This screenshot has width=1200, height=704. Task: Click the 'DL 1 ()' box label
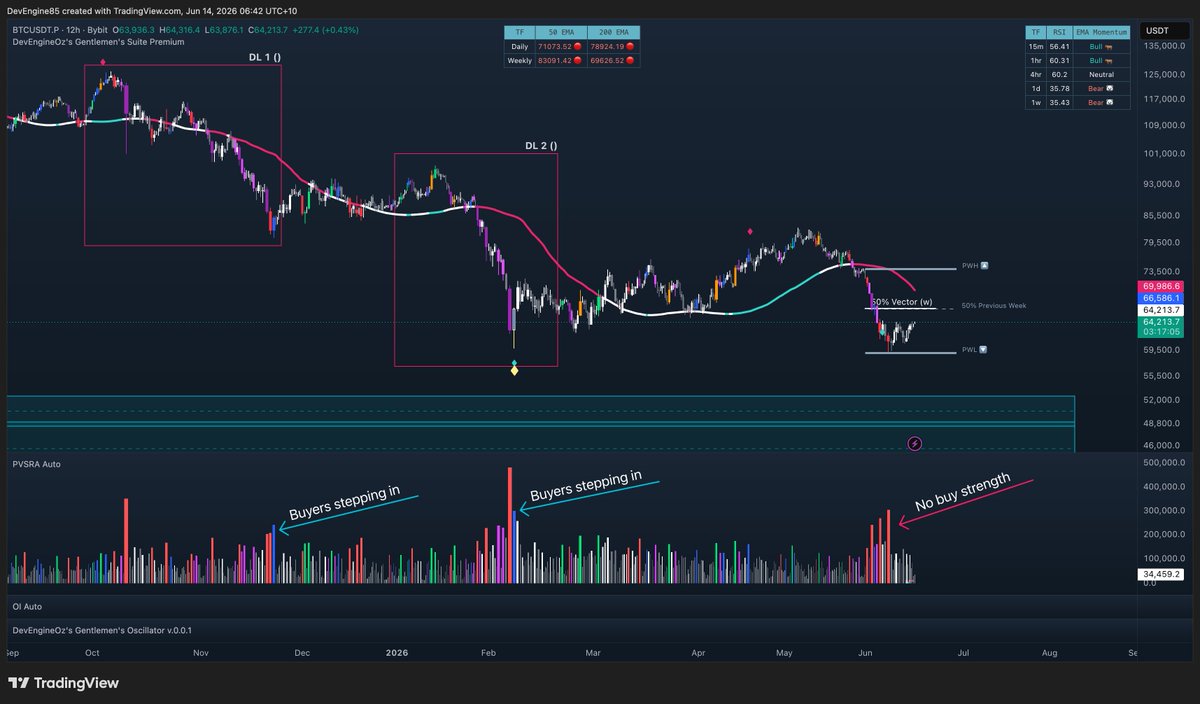[264, 58]
